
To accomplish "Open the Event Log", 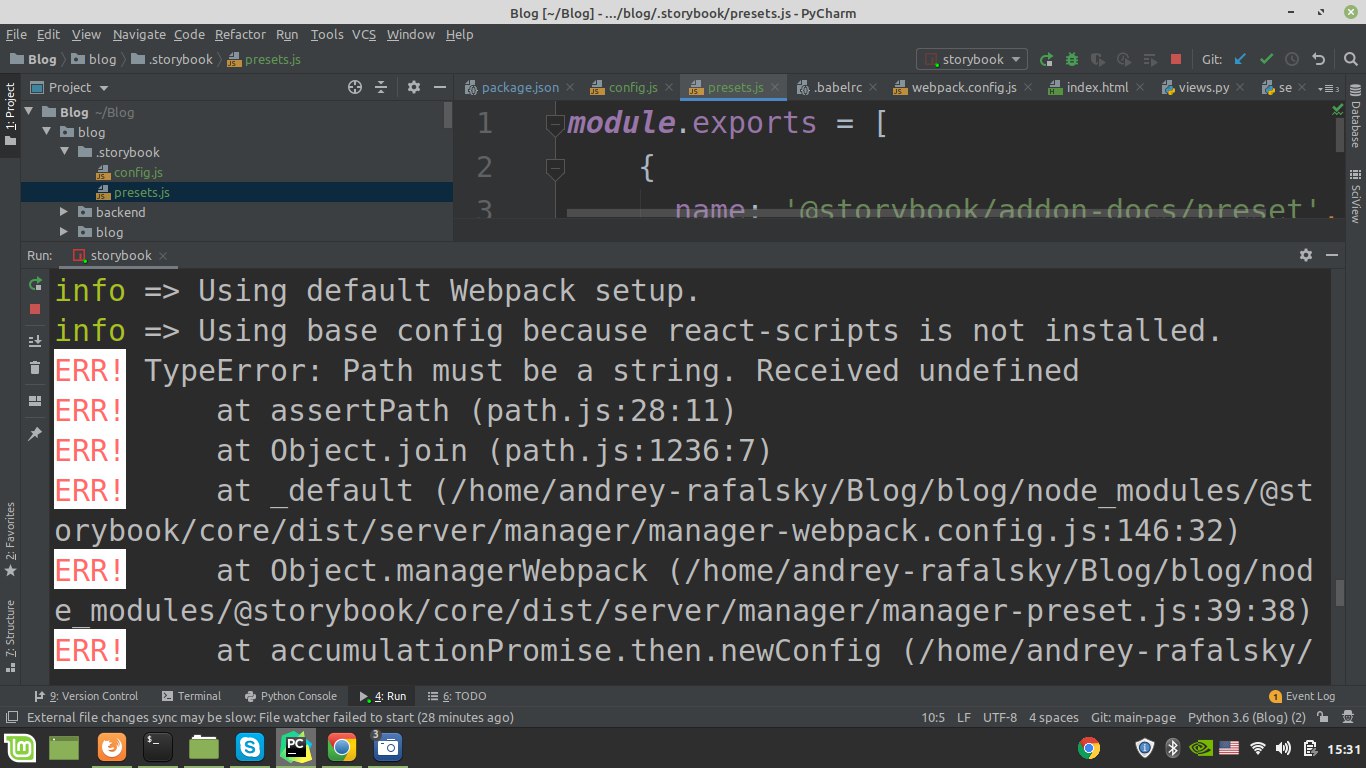I will [x=1302, y=696].
